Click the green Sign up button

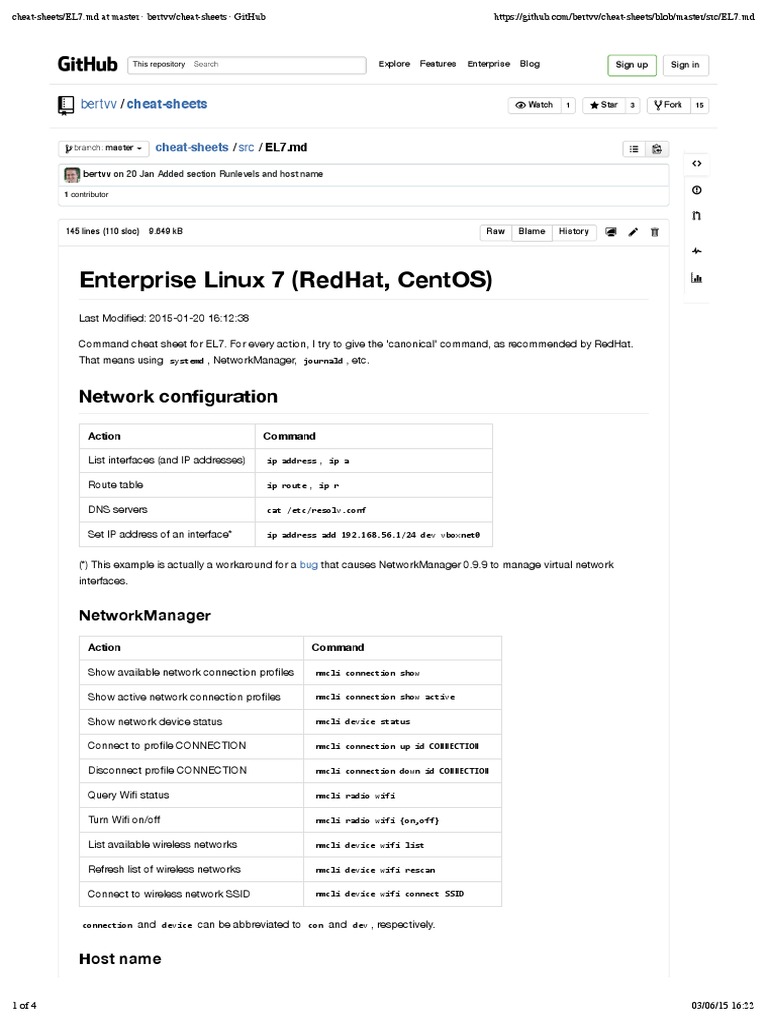pos(631,65)
